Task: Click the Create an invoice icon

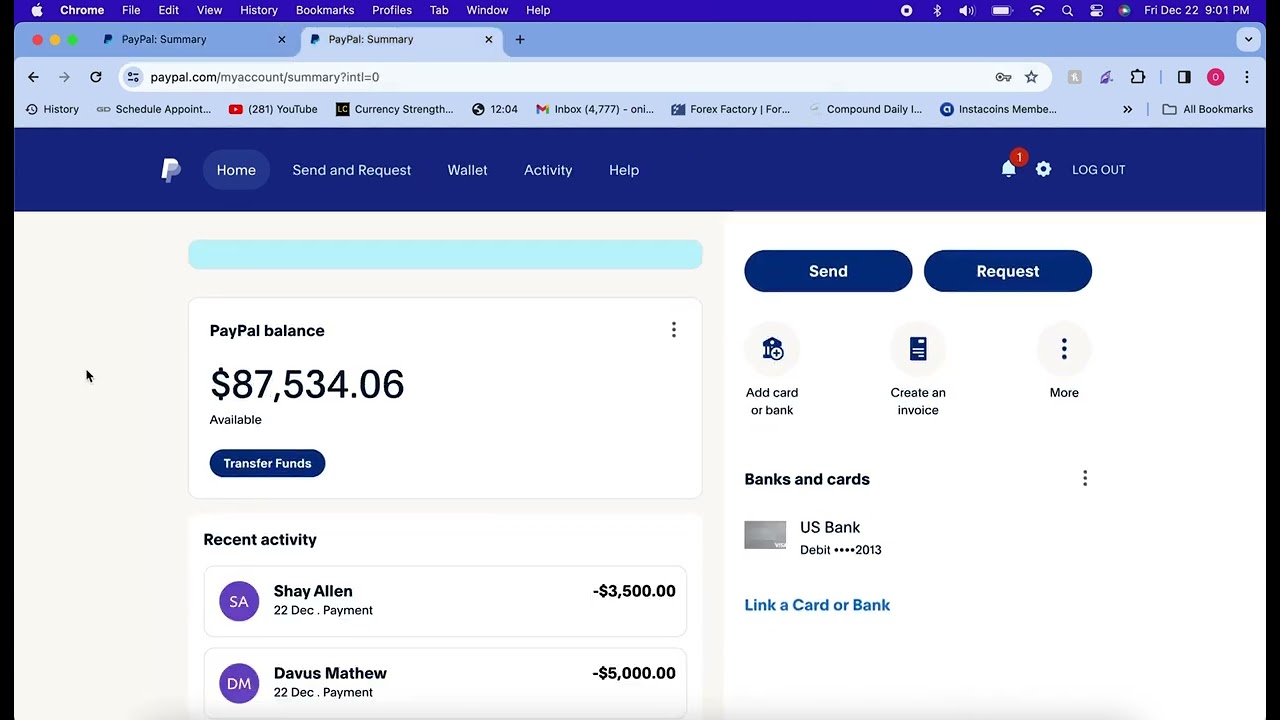Action: pyautogui.click(x=918, y=349)
